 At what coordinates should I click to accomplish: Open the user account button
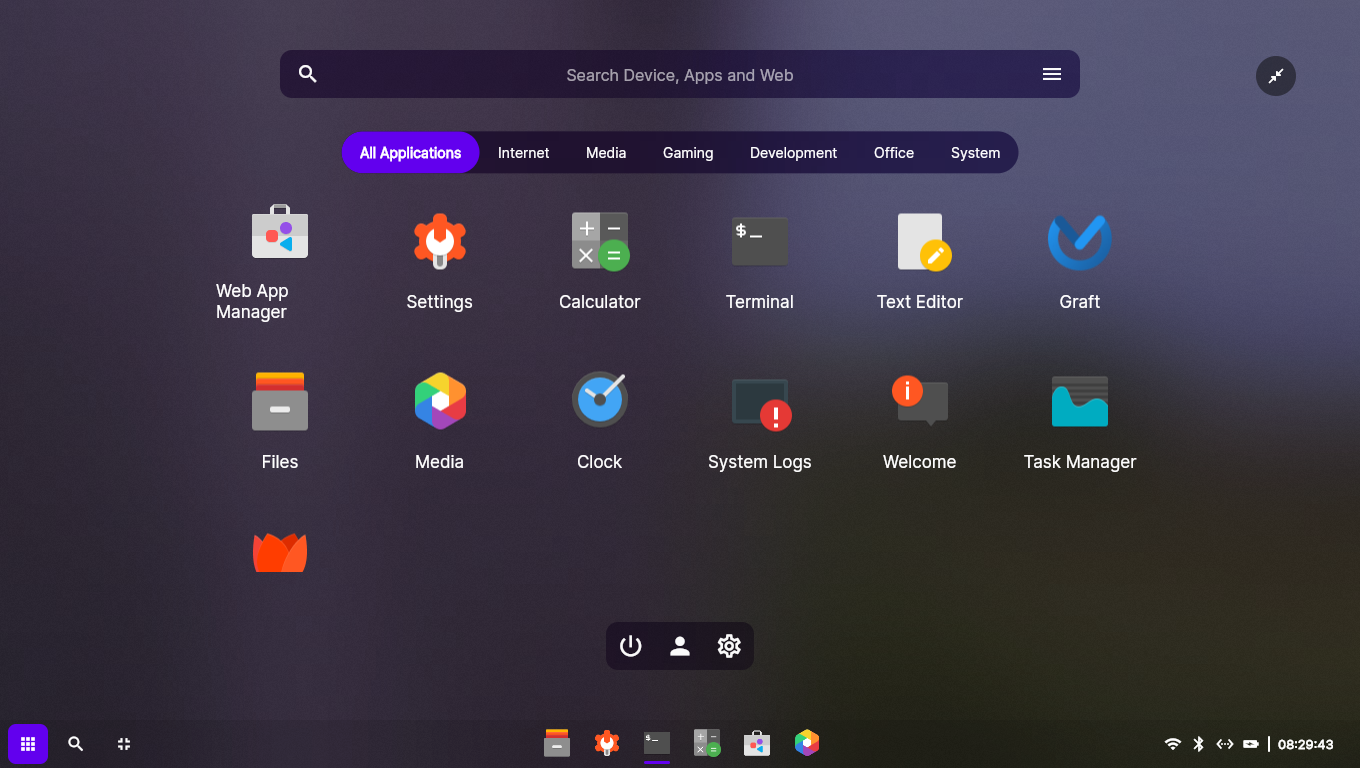[x=680, y=646]
